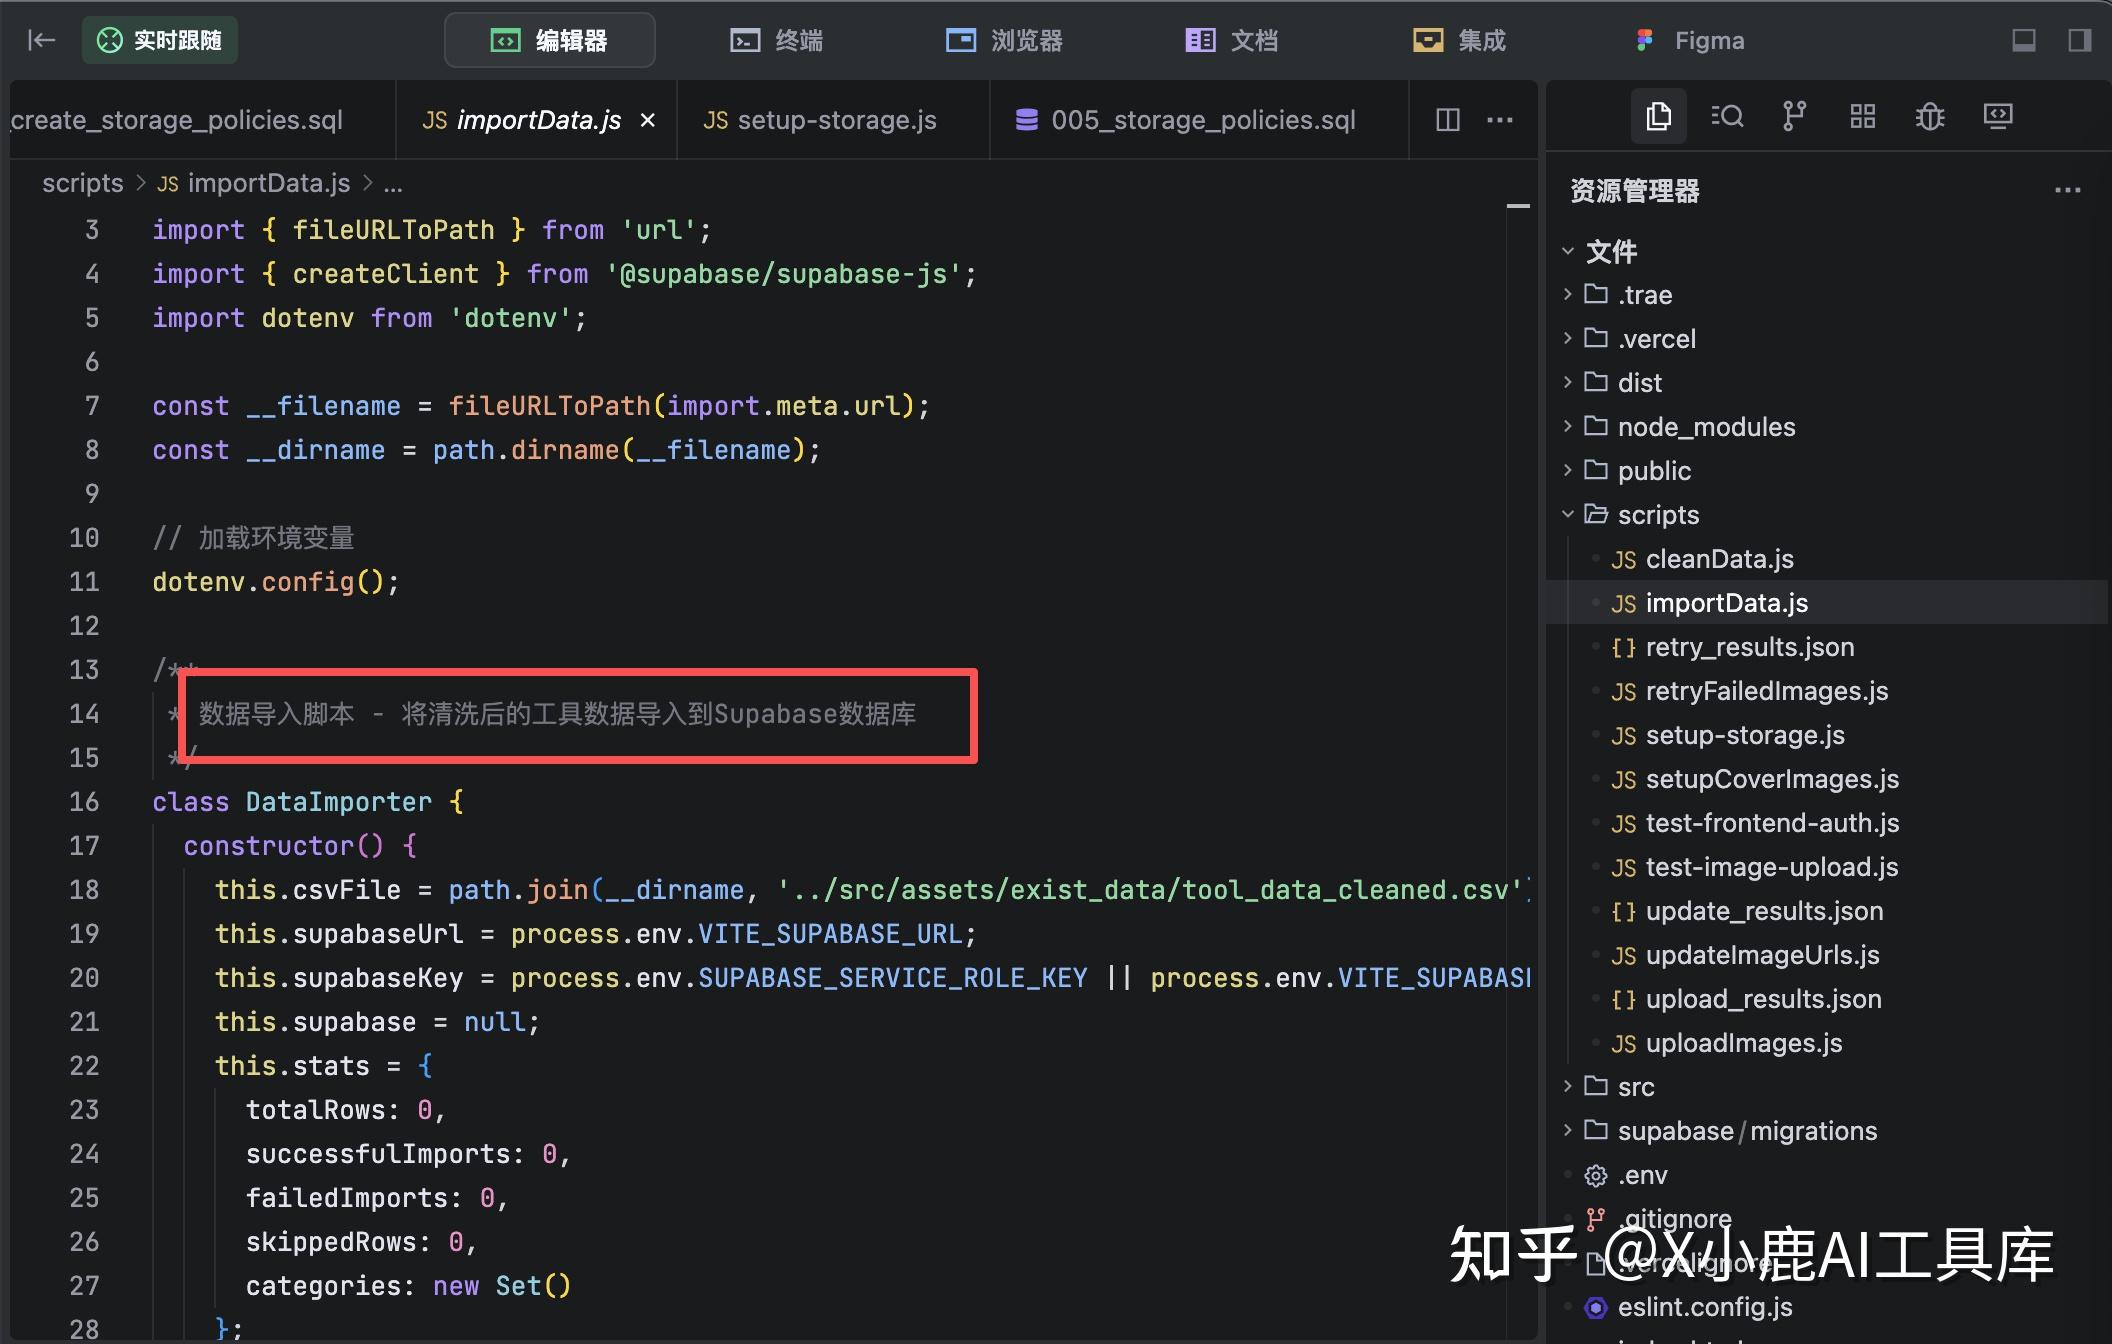The width and height of the screenshot is (2112, 1344).
Task: Switch to the 终端 terminal tab
Action: 777,40
